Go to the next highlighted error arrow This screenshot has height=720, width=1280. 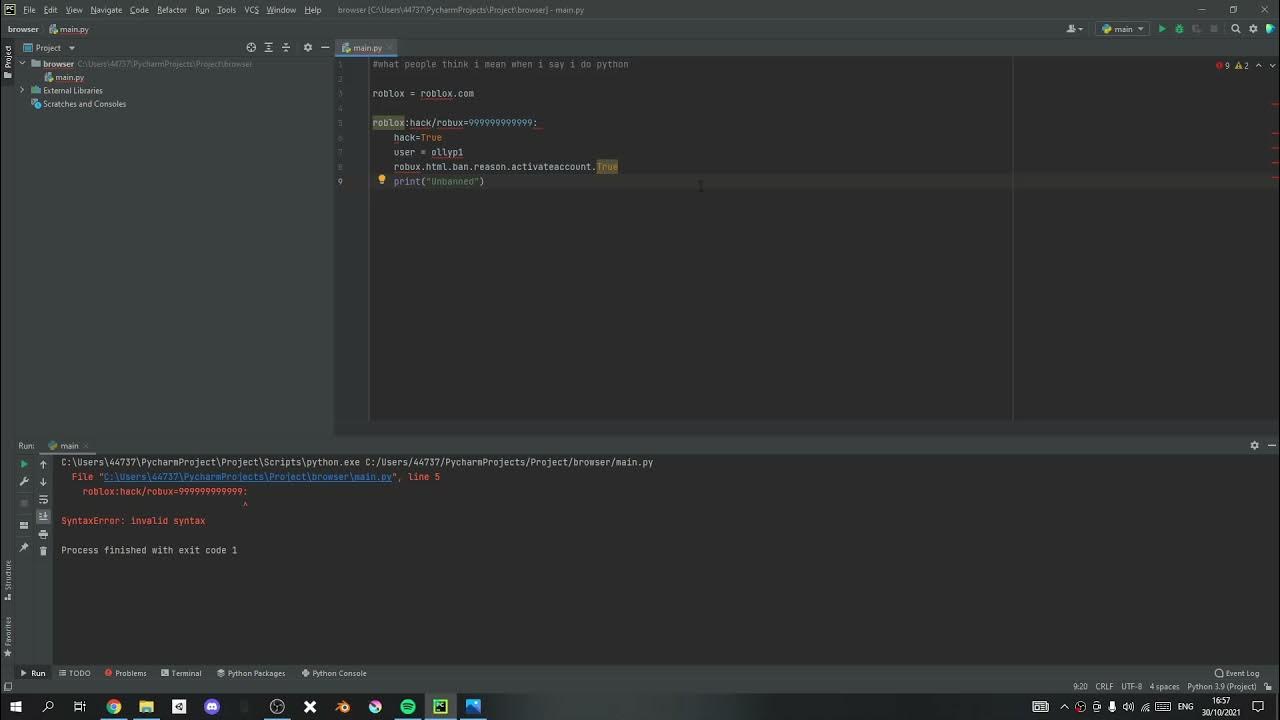pos(1270,65)
